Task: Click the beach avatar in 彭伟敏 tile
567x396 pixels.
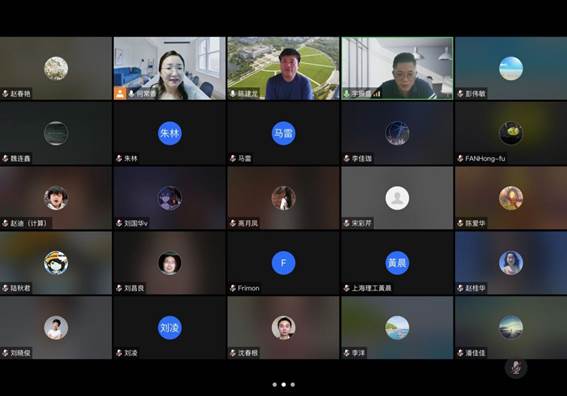Action: click(x=511, y=68)
